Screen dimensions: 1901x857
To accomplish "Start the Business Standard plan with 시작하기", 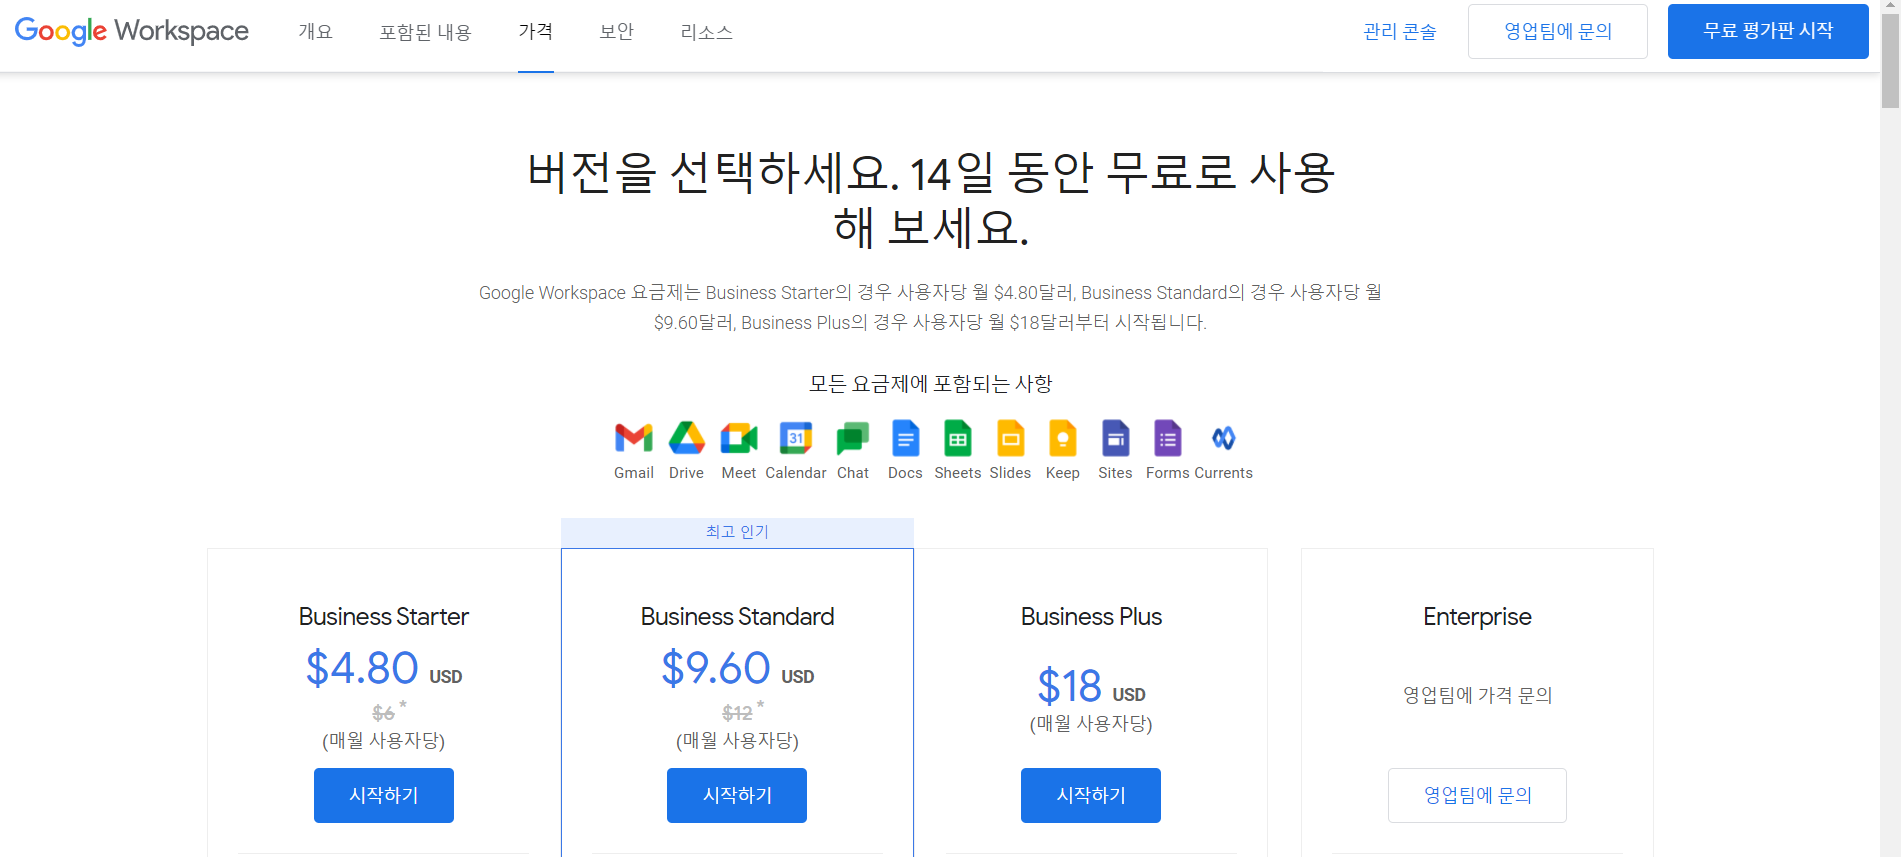I will click(737, 795).
